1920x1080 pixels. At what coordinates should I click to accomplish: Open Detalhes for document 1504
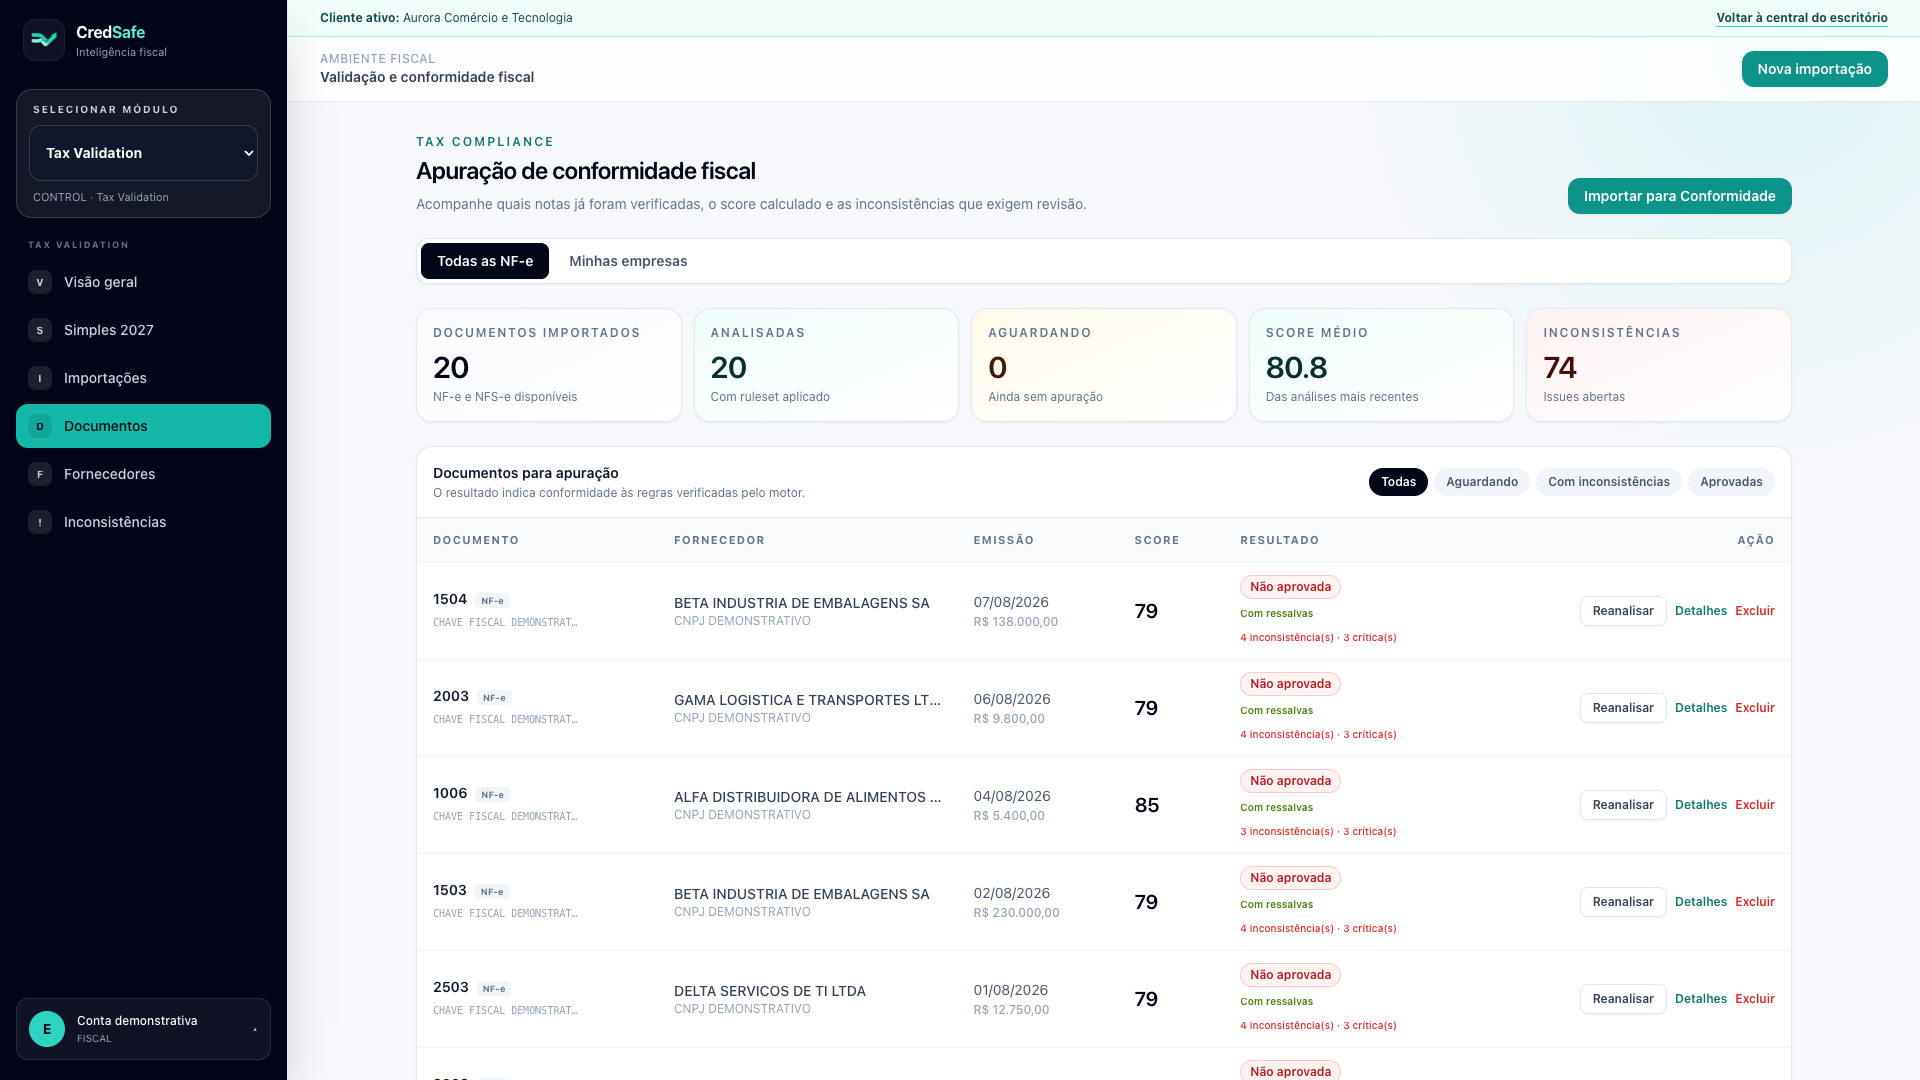tap(1701, 611)
